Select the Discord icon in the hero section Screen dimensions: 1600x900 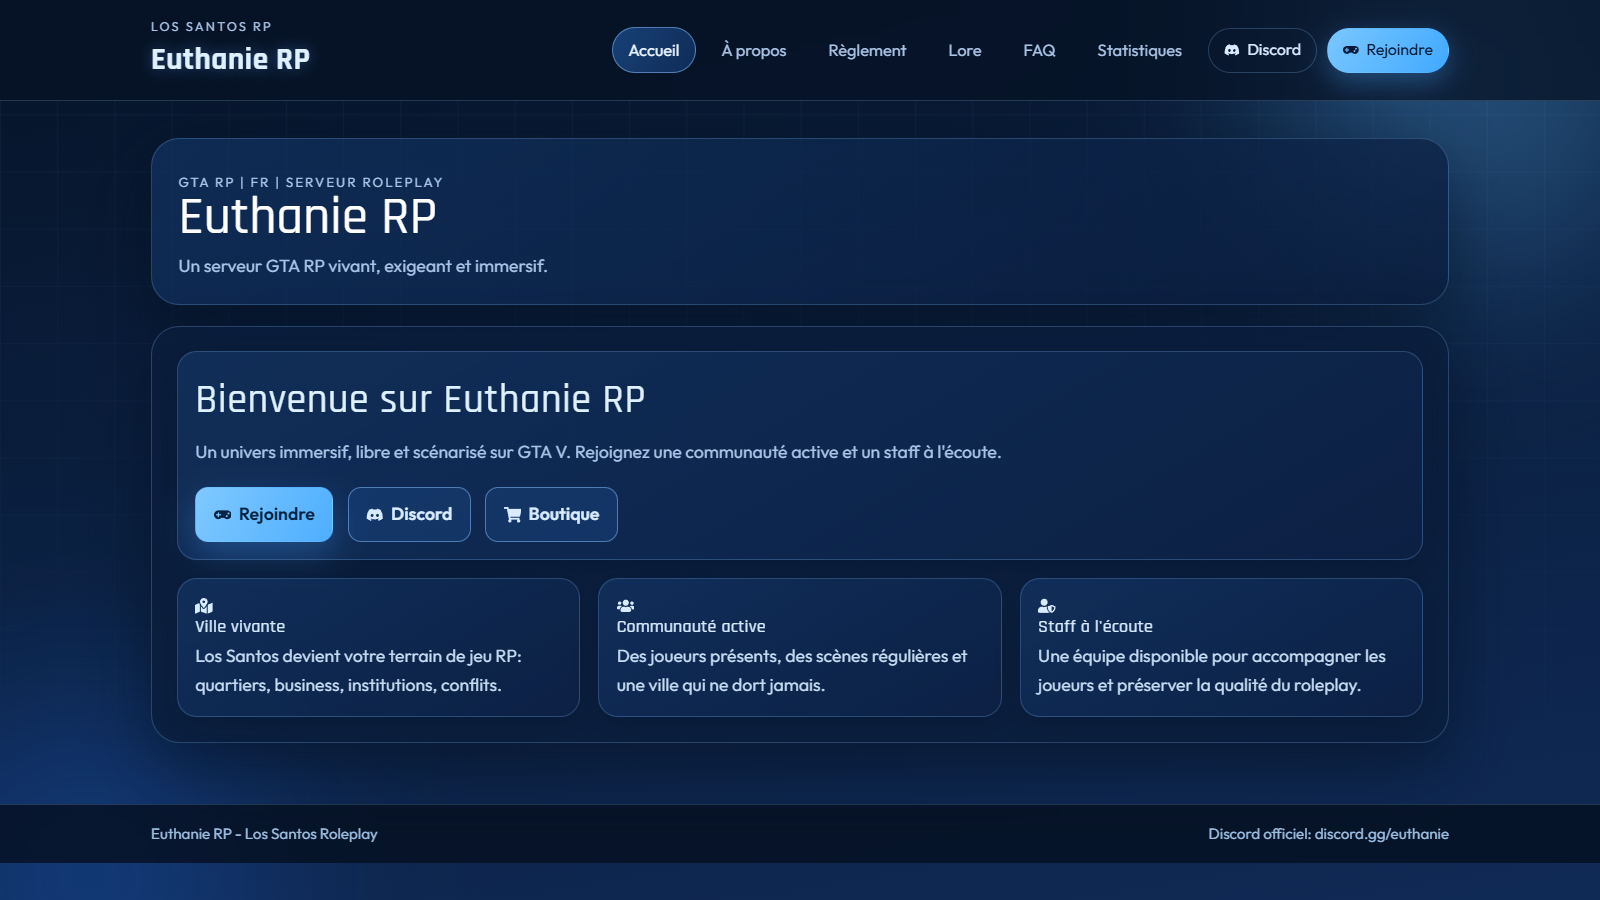378,514
